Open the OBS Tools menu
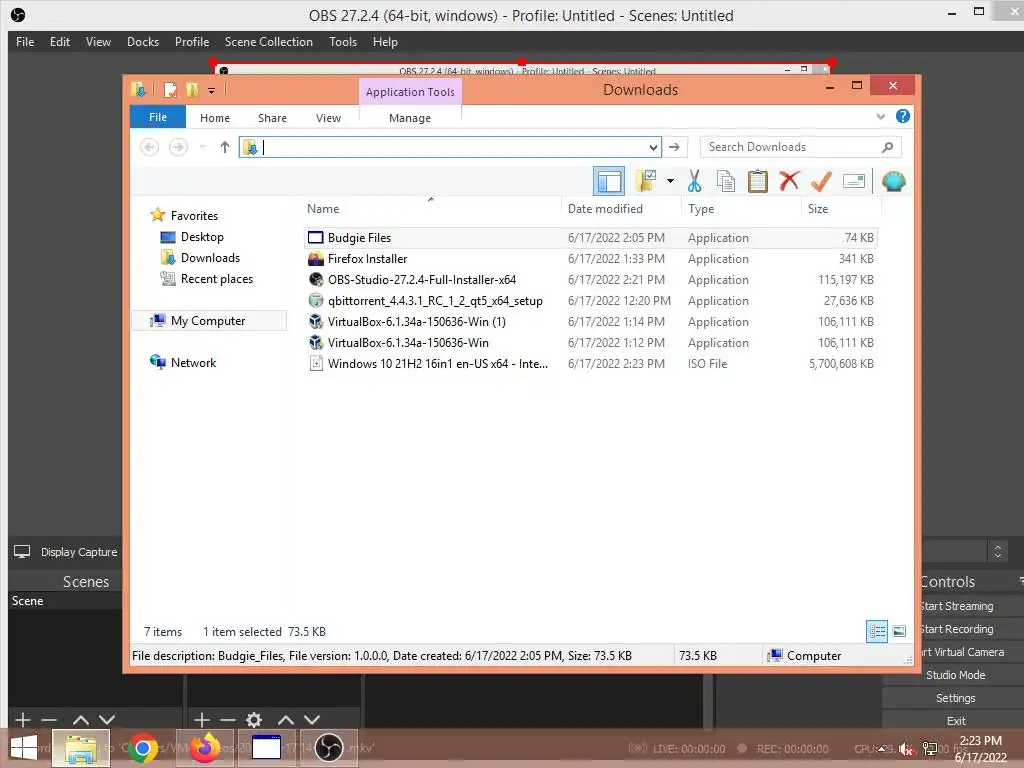 click(343, 42)
